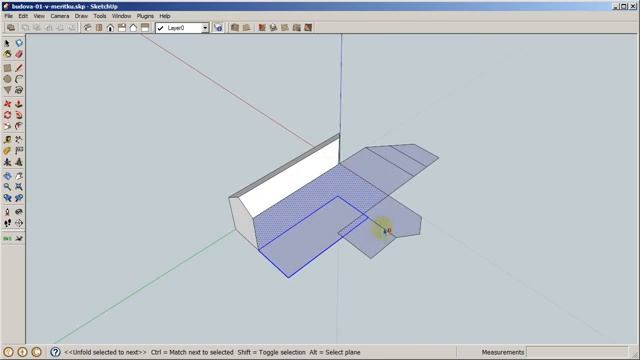640x360 pixels.
Task: Select the Polygon tool
Action: (7, 90)
